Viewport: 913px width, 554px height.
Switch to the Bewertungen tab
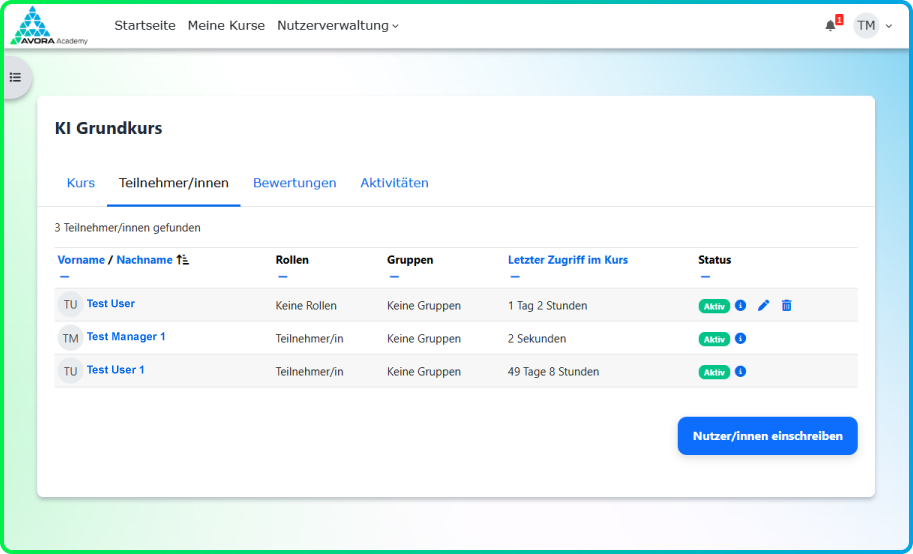(x=295, y=183)
